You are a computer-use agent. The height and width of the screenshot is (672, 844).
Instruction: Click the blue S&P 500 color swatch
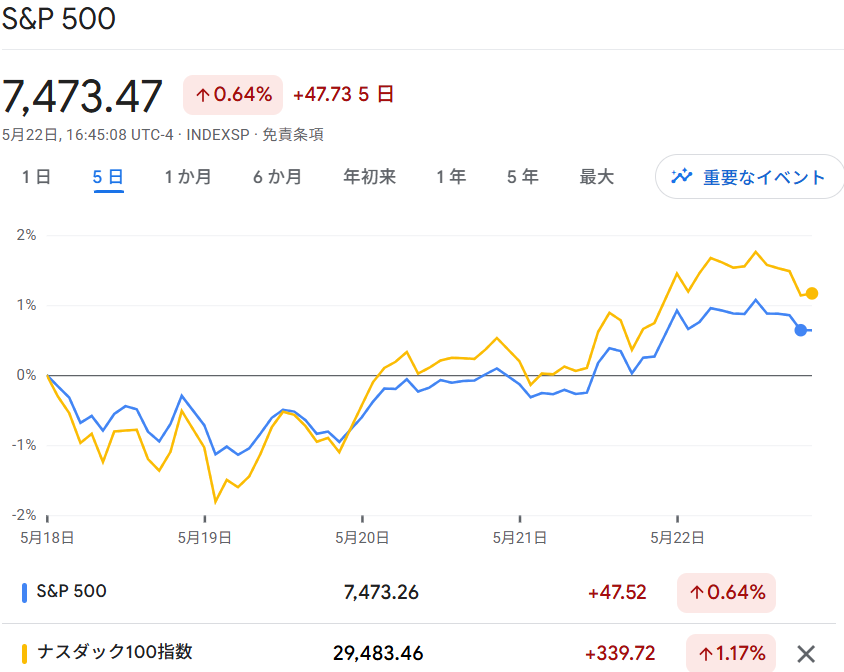(x=24, y=592)
